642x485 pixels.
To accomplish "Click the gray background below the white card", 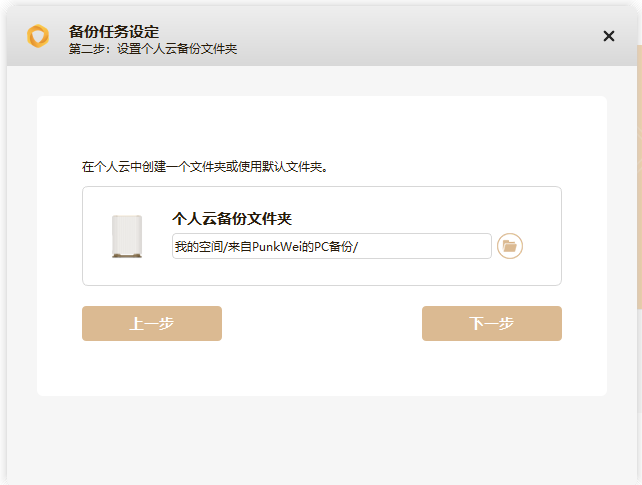I will click(322, 440).
